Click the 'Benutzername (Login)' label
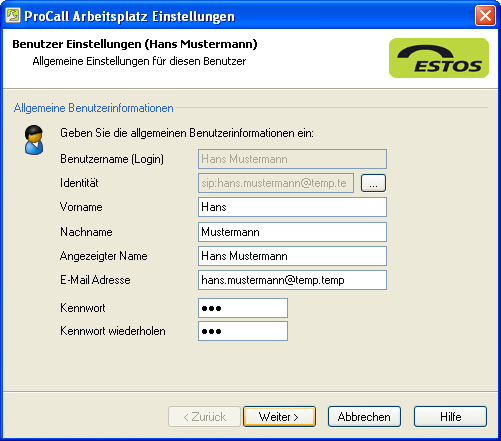The image size is (501, 441). click(x=112, y=159)
